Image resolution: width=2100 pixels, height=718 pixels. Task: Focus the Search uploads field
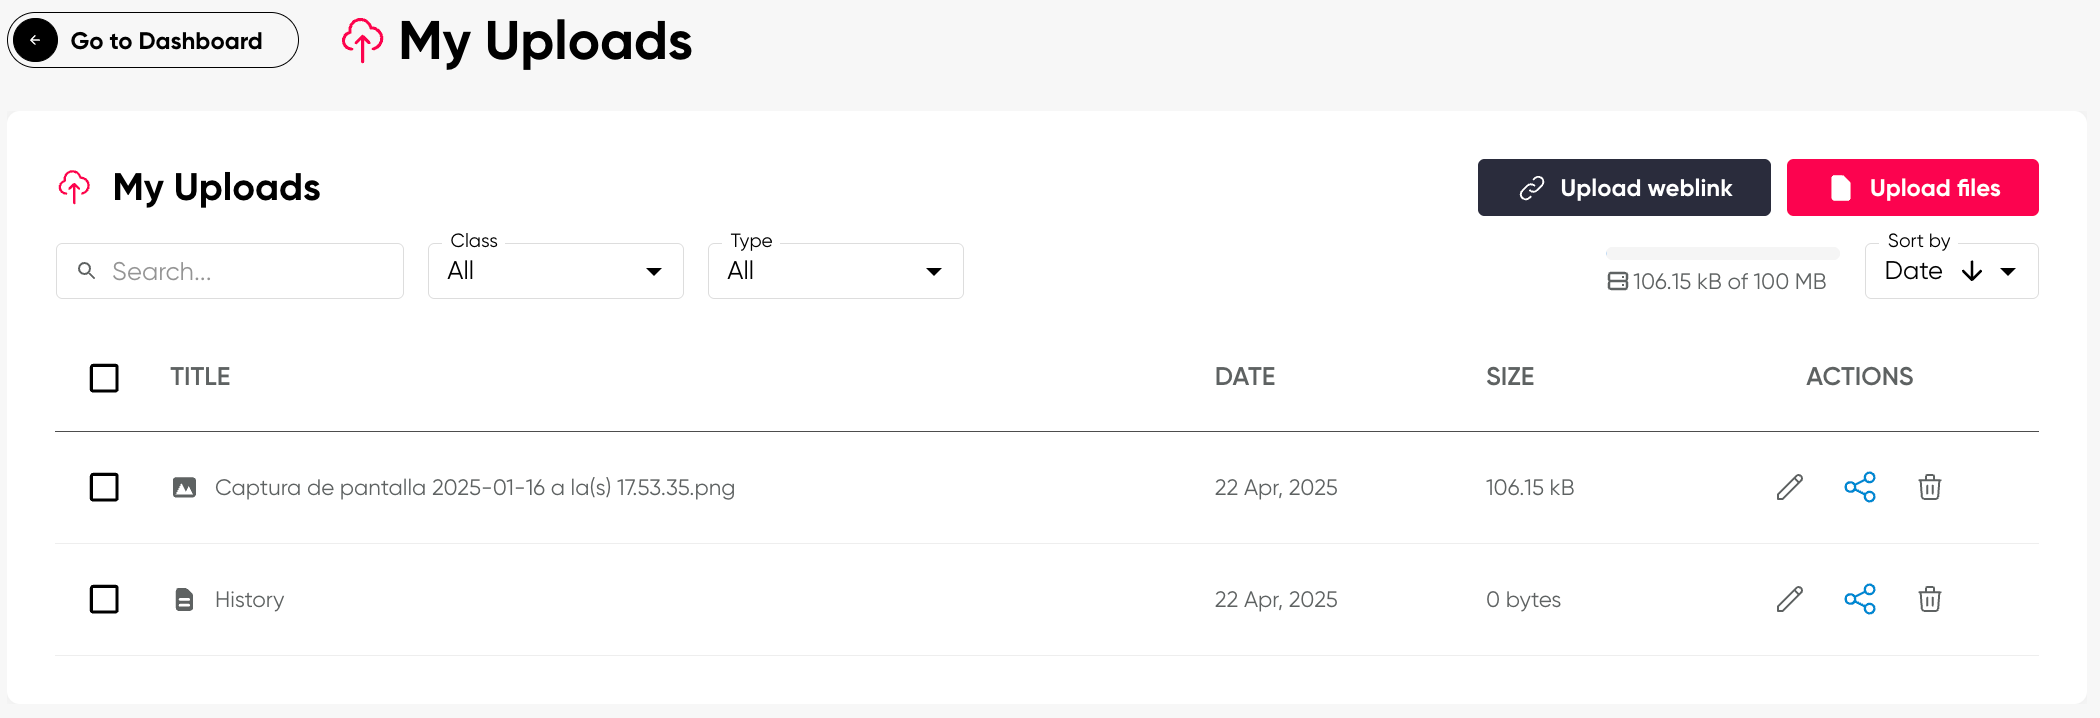click(240, 271)
